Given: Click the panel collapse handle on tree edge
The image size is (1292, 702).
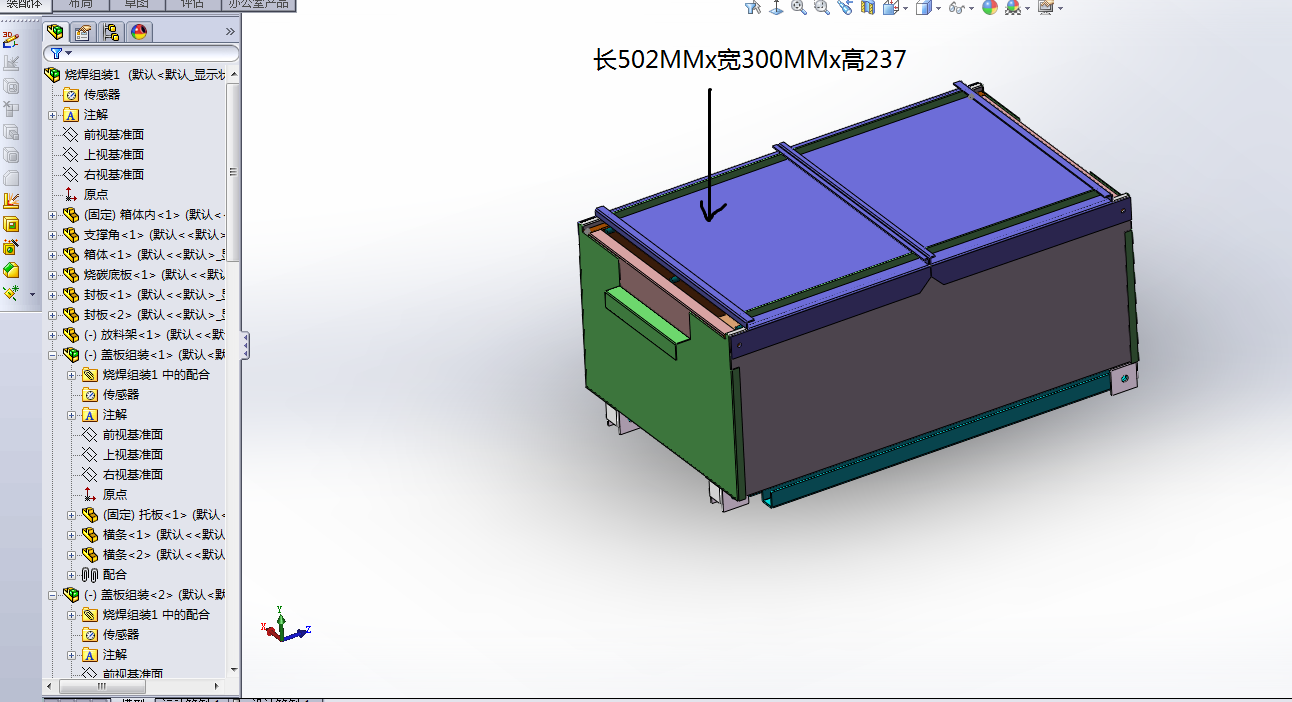Looking at the screenshot, I should [246, 346].
